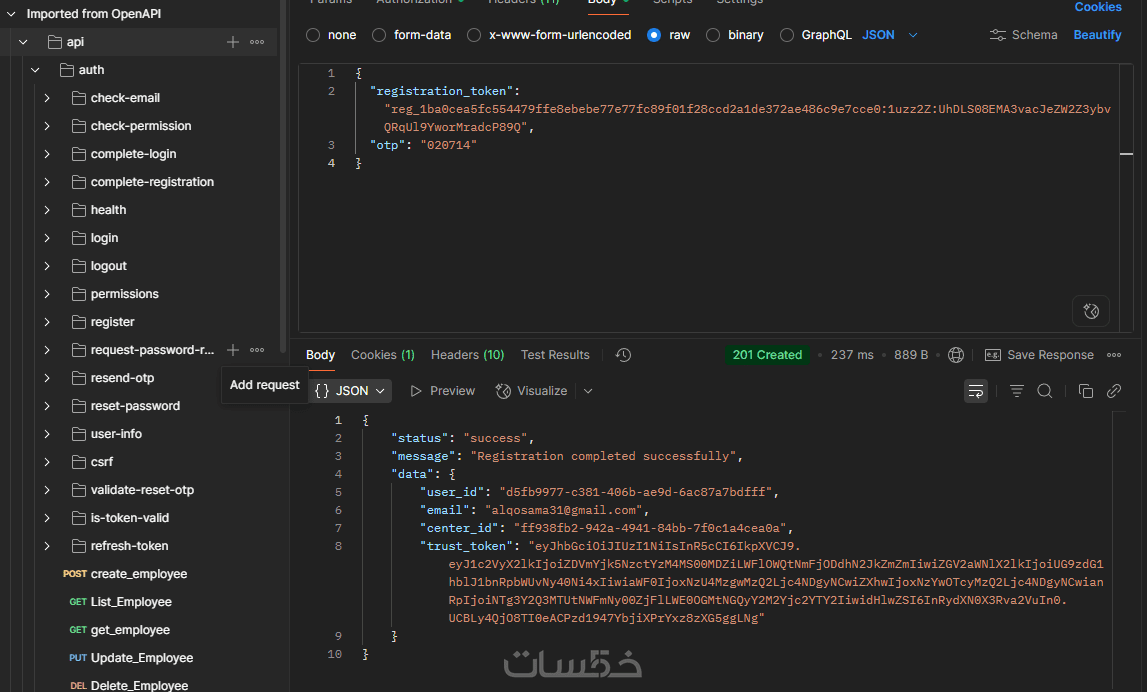Image resolution: width=1147 pixels, height=692 pixels.
Task: Click the 889 B response size
Action: pyautogui.click(x=911, y=355)
